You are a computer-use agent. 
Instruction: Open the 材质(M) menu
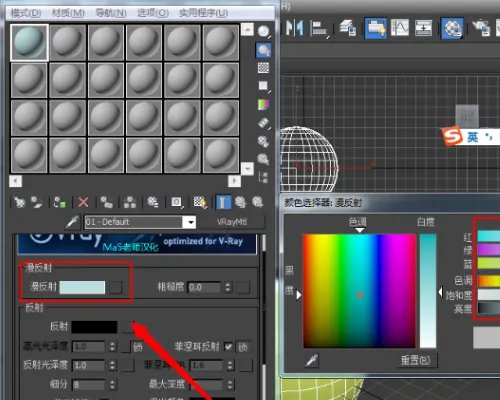68,13
